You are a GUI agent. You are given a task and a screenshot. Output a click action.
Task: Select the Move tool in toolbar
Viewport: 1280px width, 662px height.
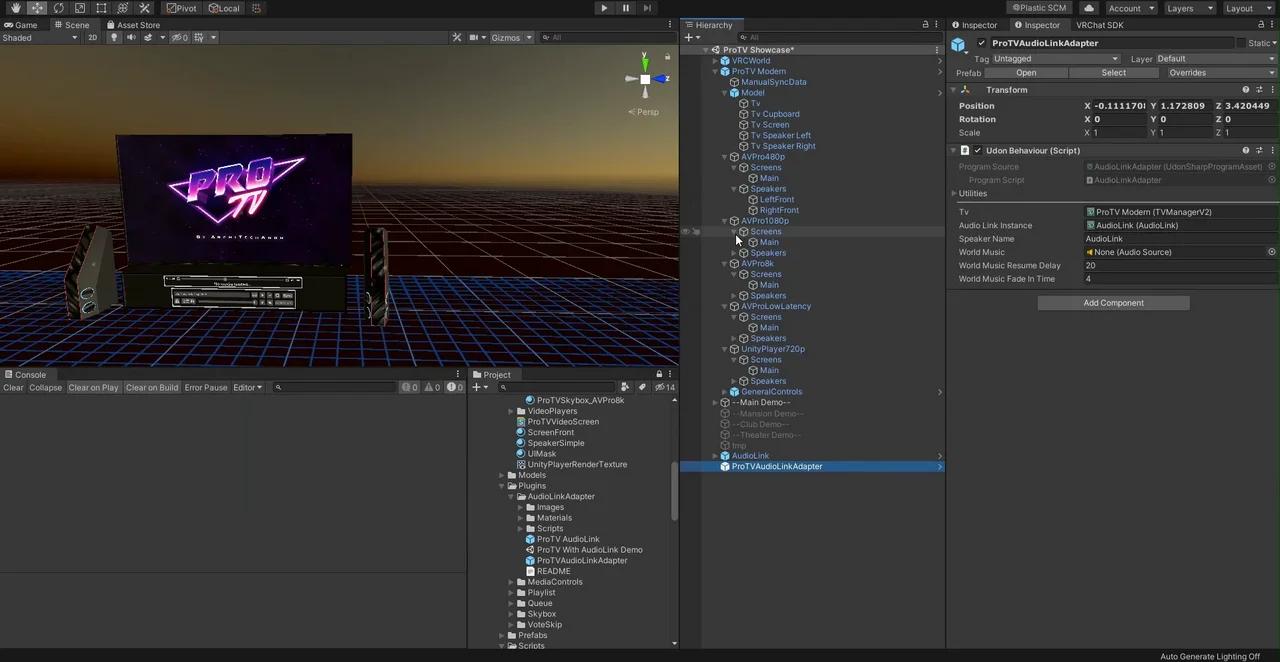coord(37,8)
